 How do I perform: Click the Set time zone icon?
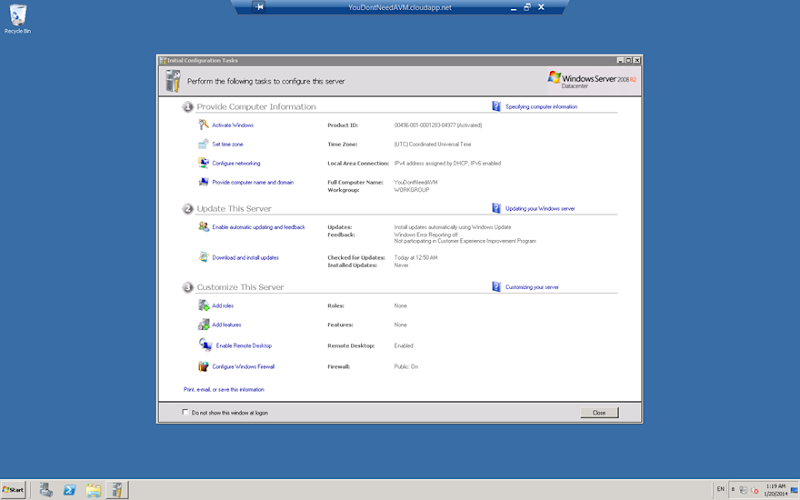204,144
